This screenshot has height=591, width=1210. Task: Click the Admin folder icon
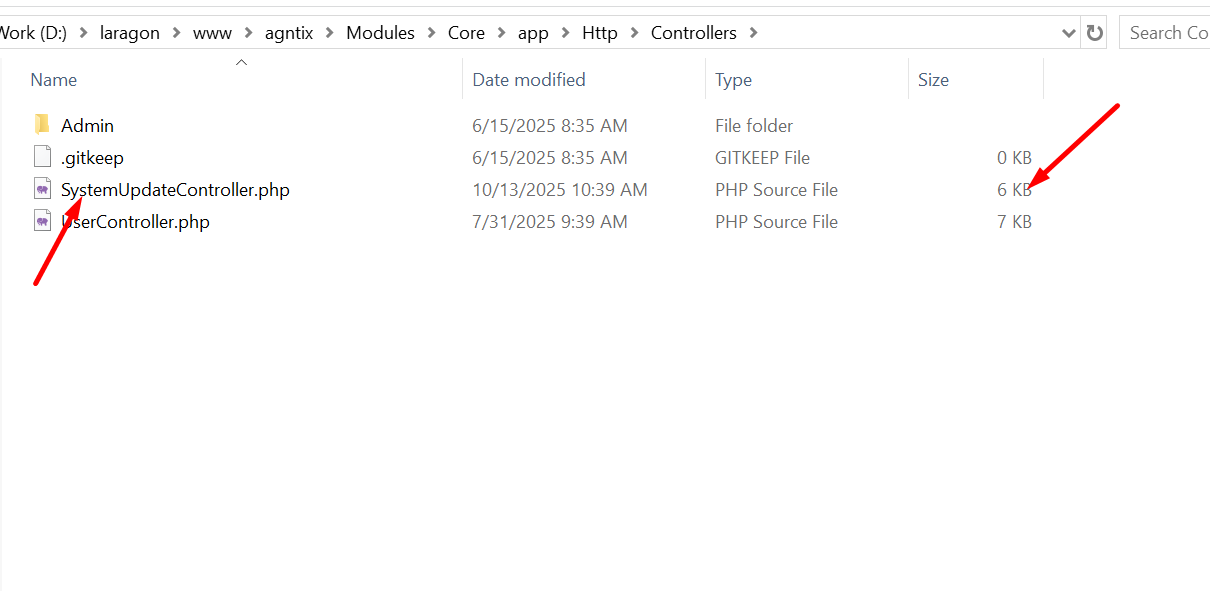42,125
